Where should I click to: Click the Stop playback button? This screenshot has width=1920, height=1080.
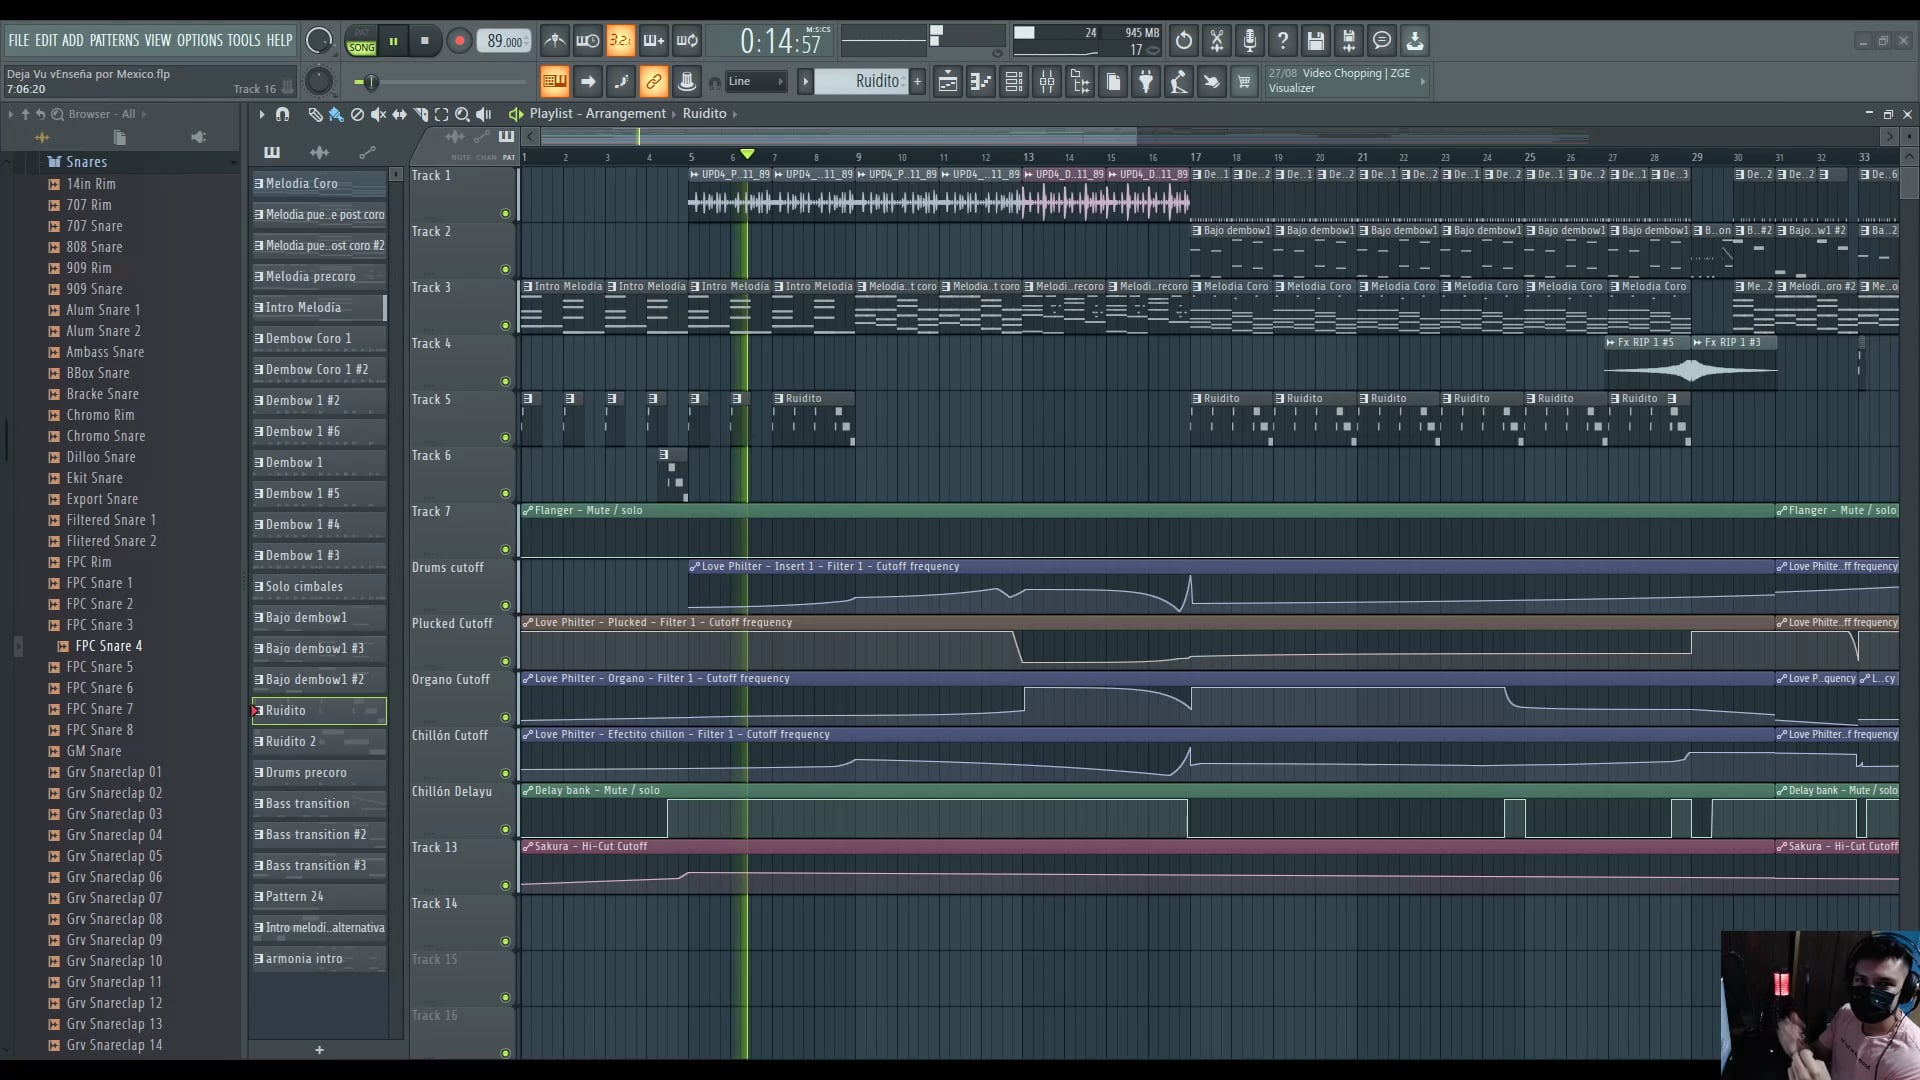pyautogui.click(x=425, y=40)
